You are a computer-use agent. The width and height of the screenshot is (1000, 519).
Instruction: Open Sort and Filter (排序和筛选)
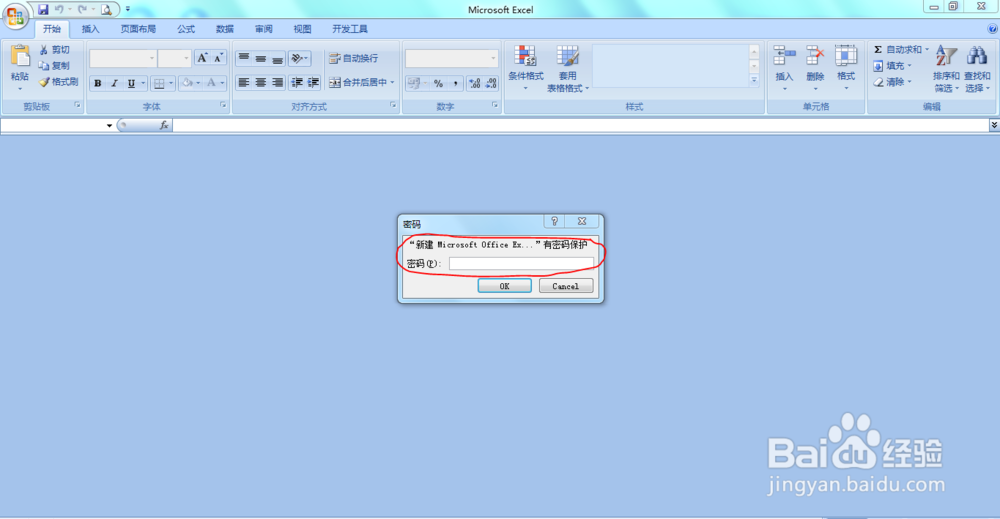946,69
